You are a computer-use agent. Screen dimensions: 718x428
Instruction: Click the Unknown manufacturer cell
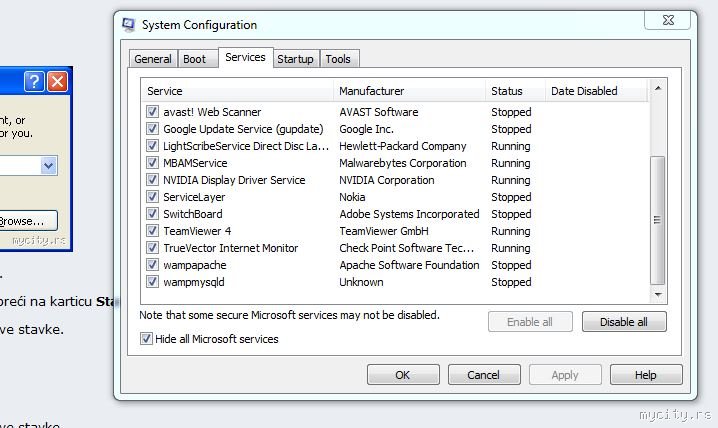[x=361, y=282]
